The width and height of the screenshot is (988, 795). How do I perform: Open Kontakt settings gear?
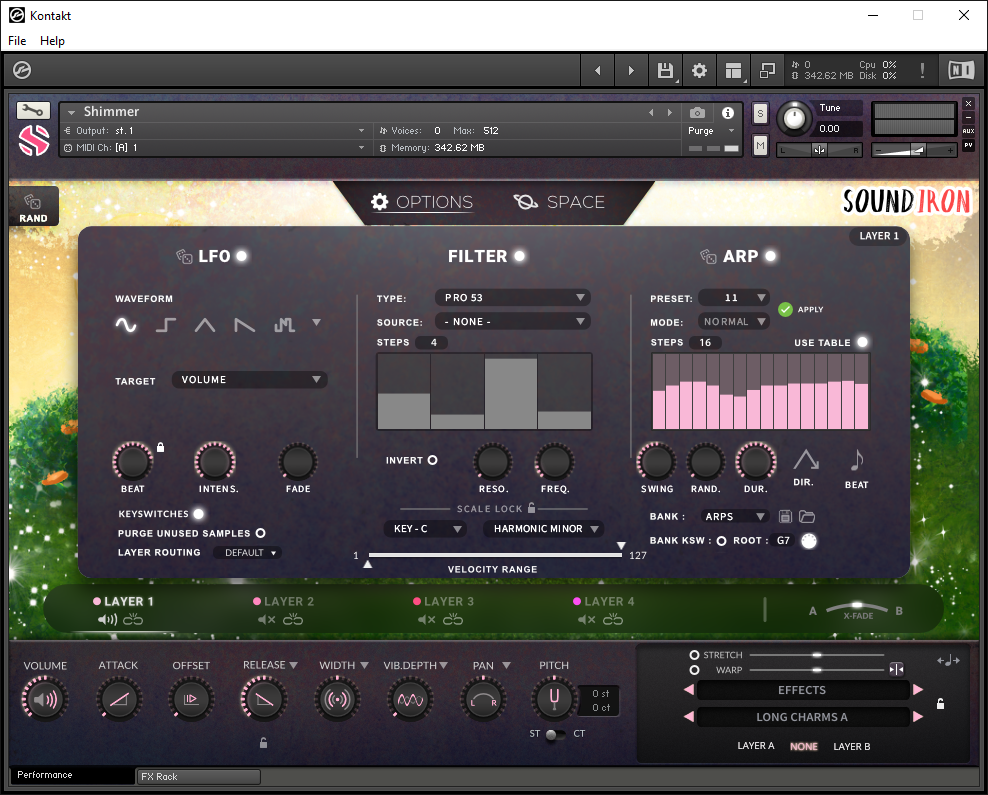pyautogui.click(x=699, y=71)
